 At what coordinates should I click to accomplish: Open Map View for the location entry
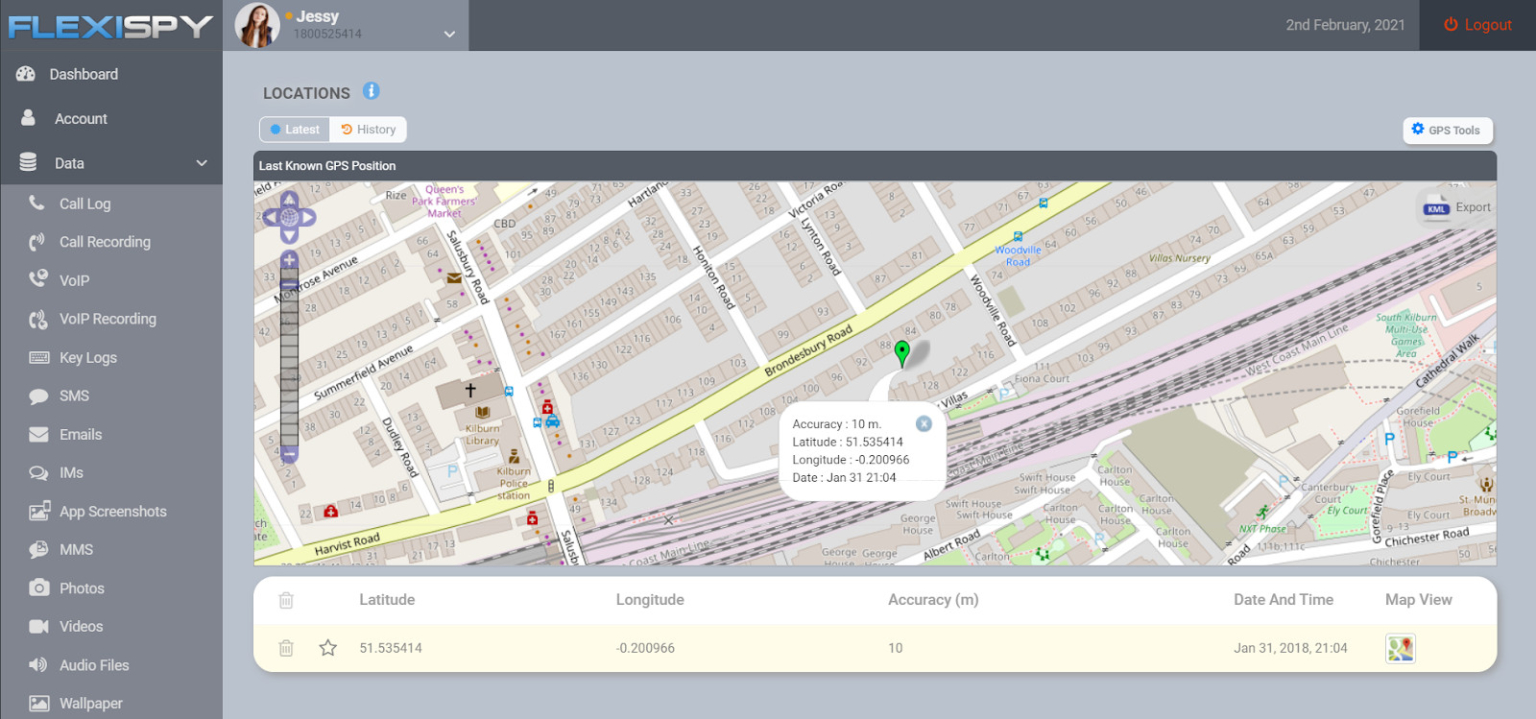(x=1400, y=648)
